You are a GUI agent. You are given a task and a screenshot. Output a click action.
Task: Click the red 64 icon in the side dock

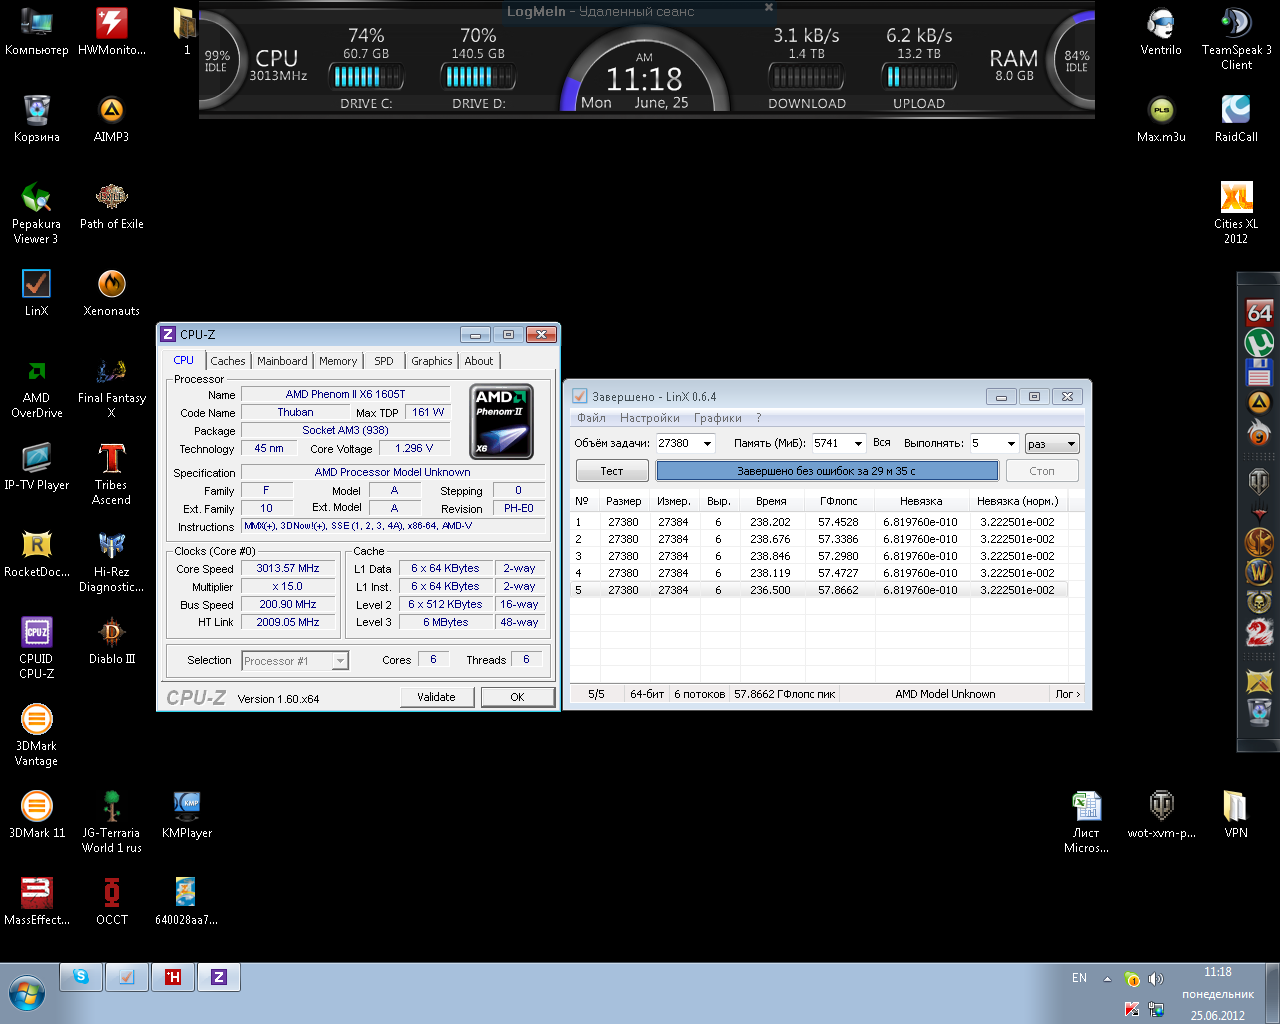pos(1259,312)
